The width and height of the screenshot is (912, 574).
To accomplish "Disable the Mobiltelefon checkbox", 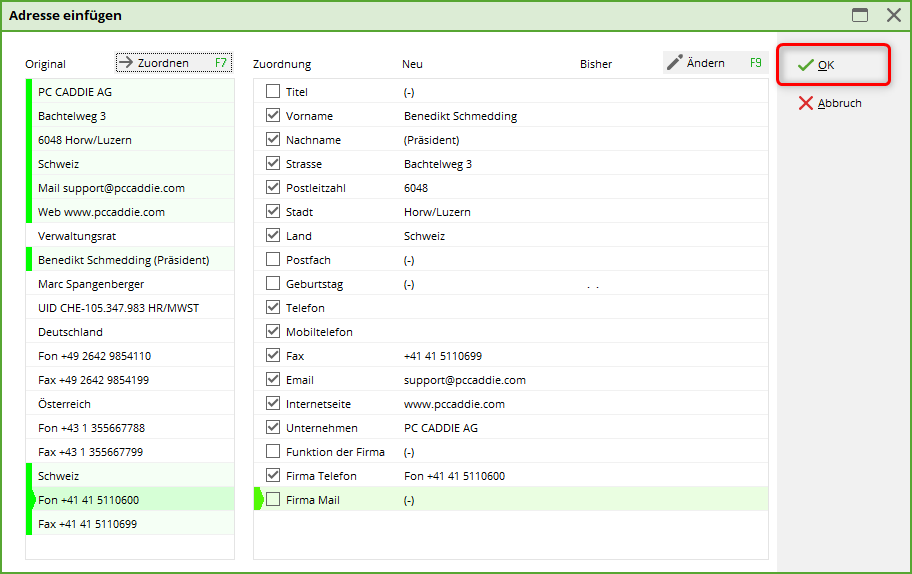I will [273, 332].
